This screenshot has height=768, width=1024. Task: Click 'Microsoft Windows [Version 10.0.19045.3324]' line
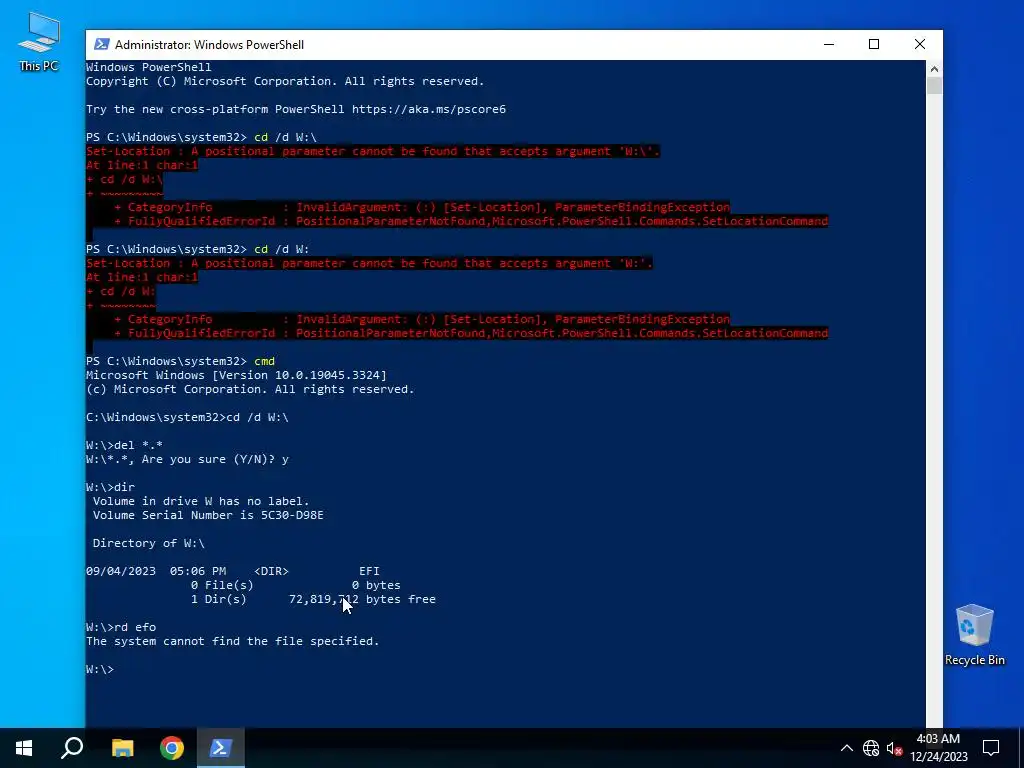coord(236,375)
